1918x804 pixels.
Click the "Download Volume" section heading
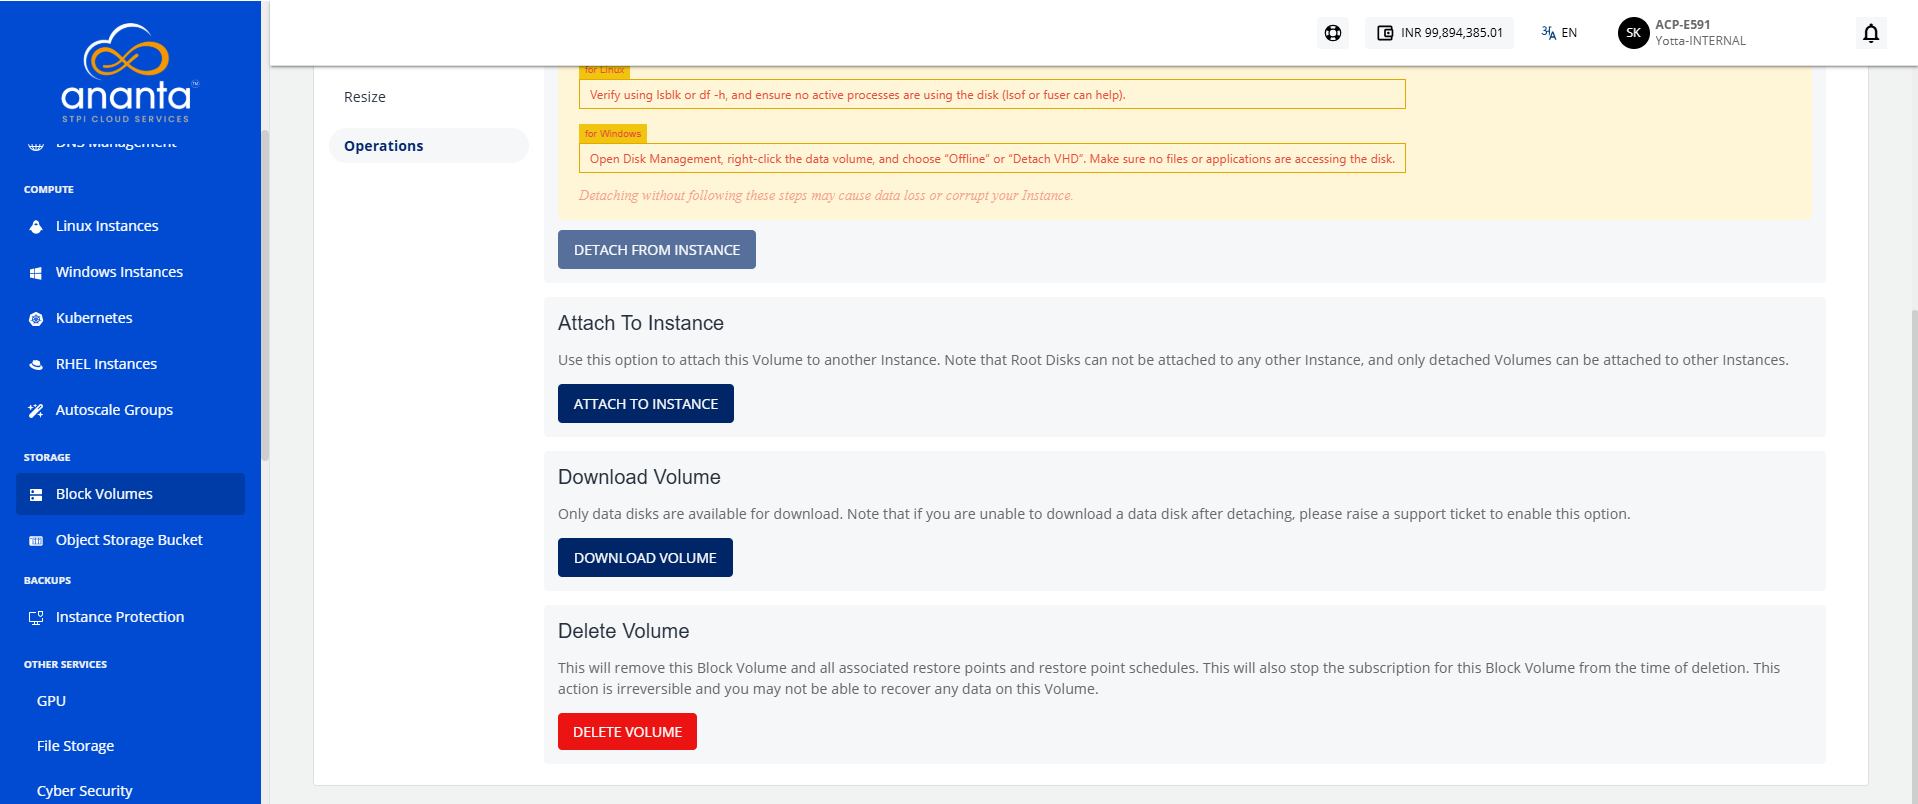tap(639, 477)
